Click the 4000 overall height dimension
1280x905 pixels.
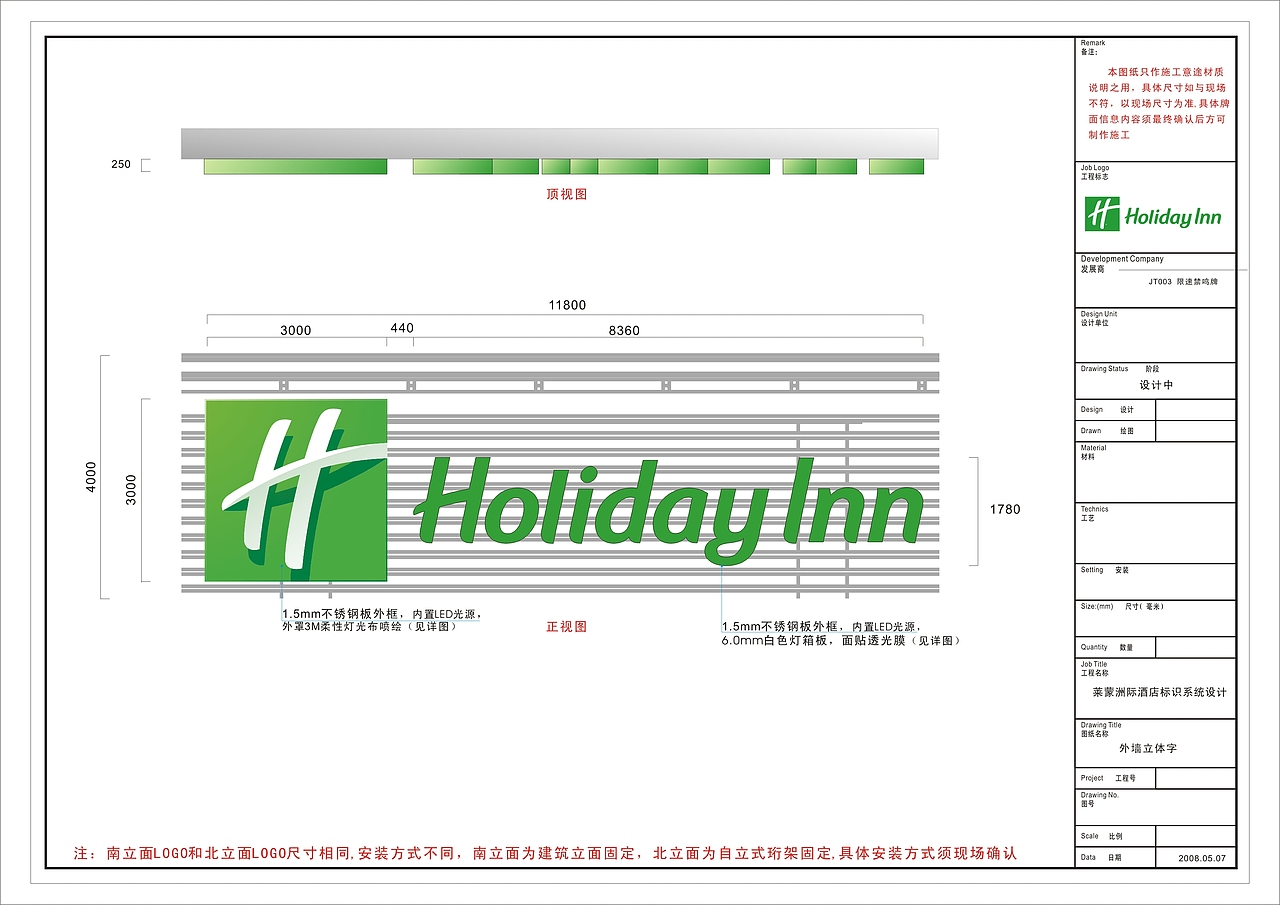(x=91, y=476)
